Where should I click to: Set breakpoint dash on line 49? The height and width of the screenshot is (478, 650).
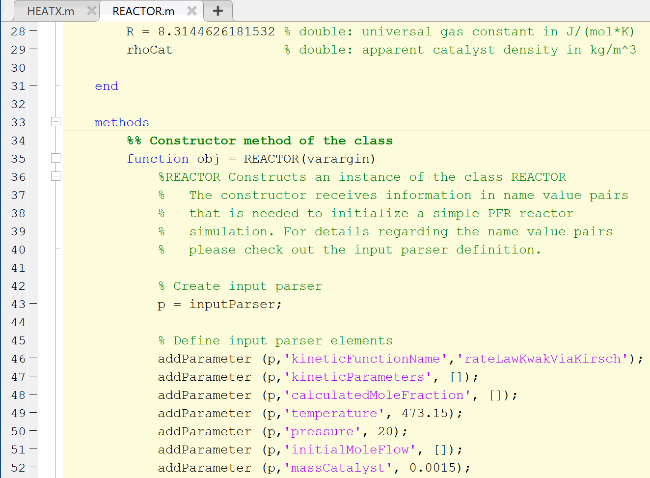33,413
